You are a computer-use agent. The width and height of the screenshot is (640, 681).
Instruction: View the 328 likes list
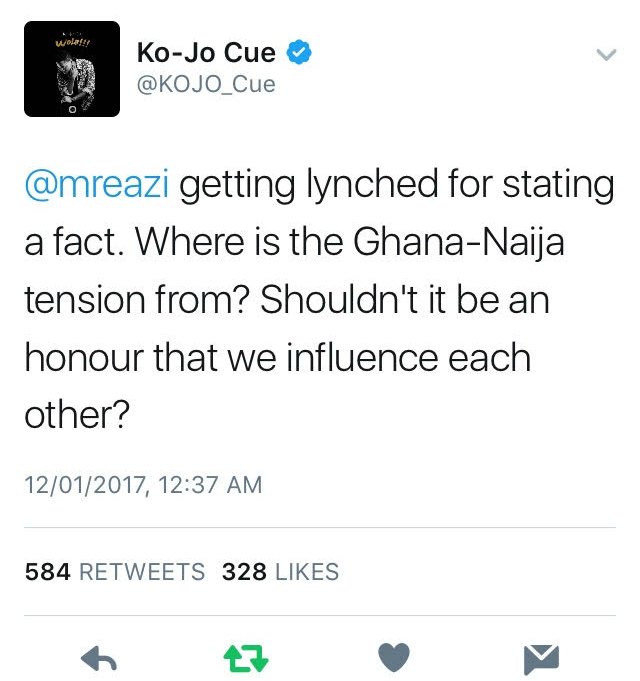tap(280, 572)
